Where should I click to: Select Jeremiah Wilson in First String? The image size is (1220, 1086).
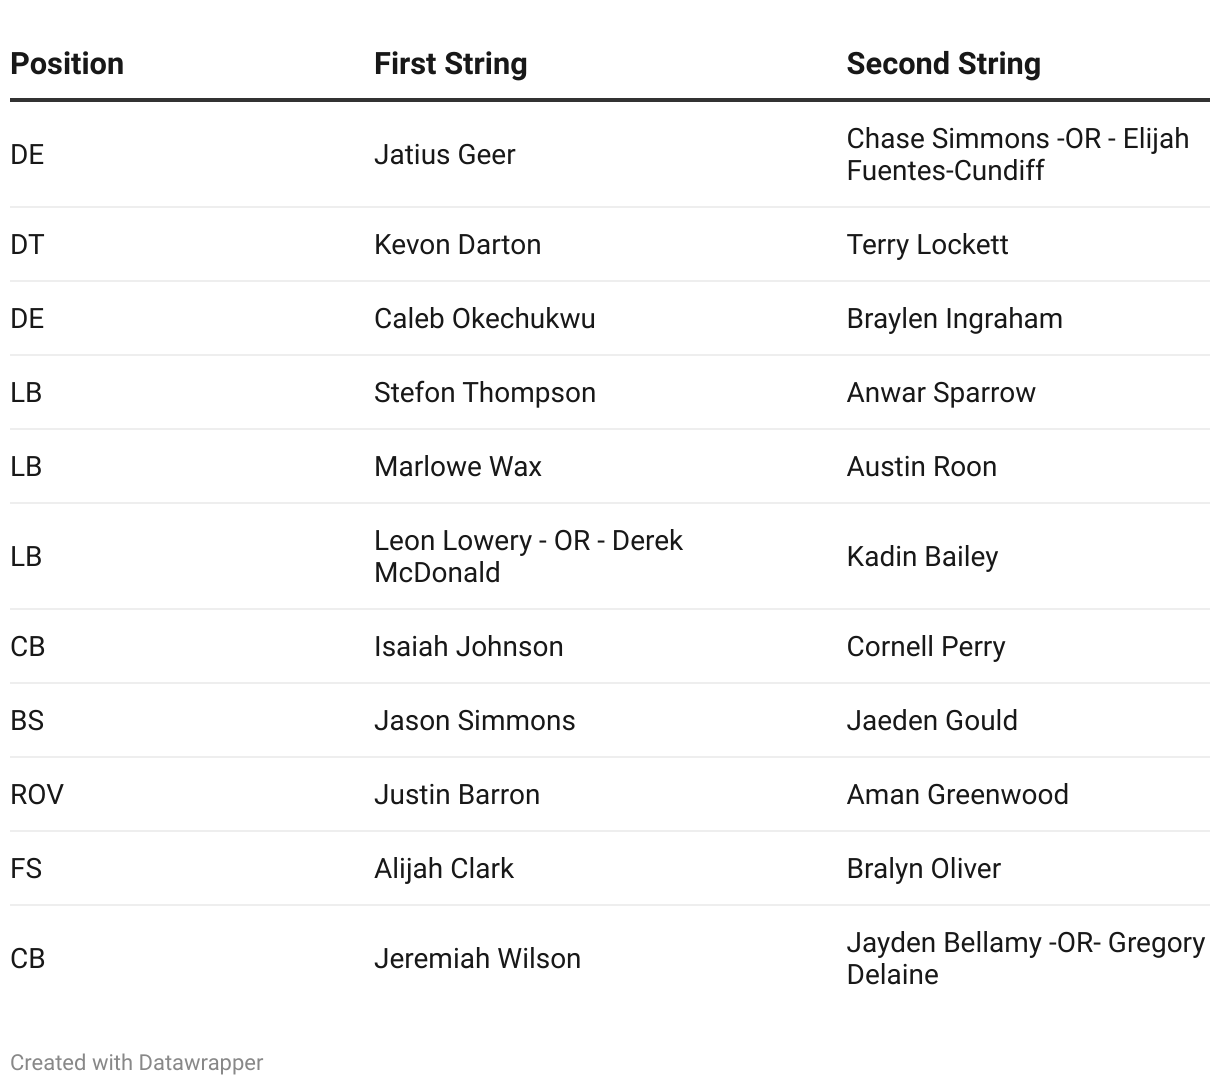click(x=477, y=959)
